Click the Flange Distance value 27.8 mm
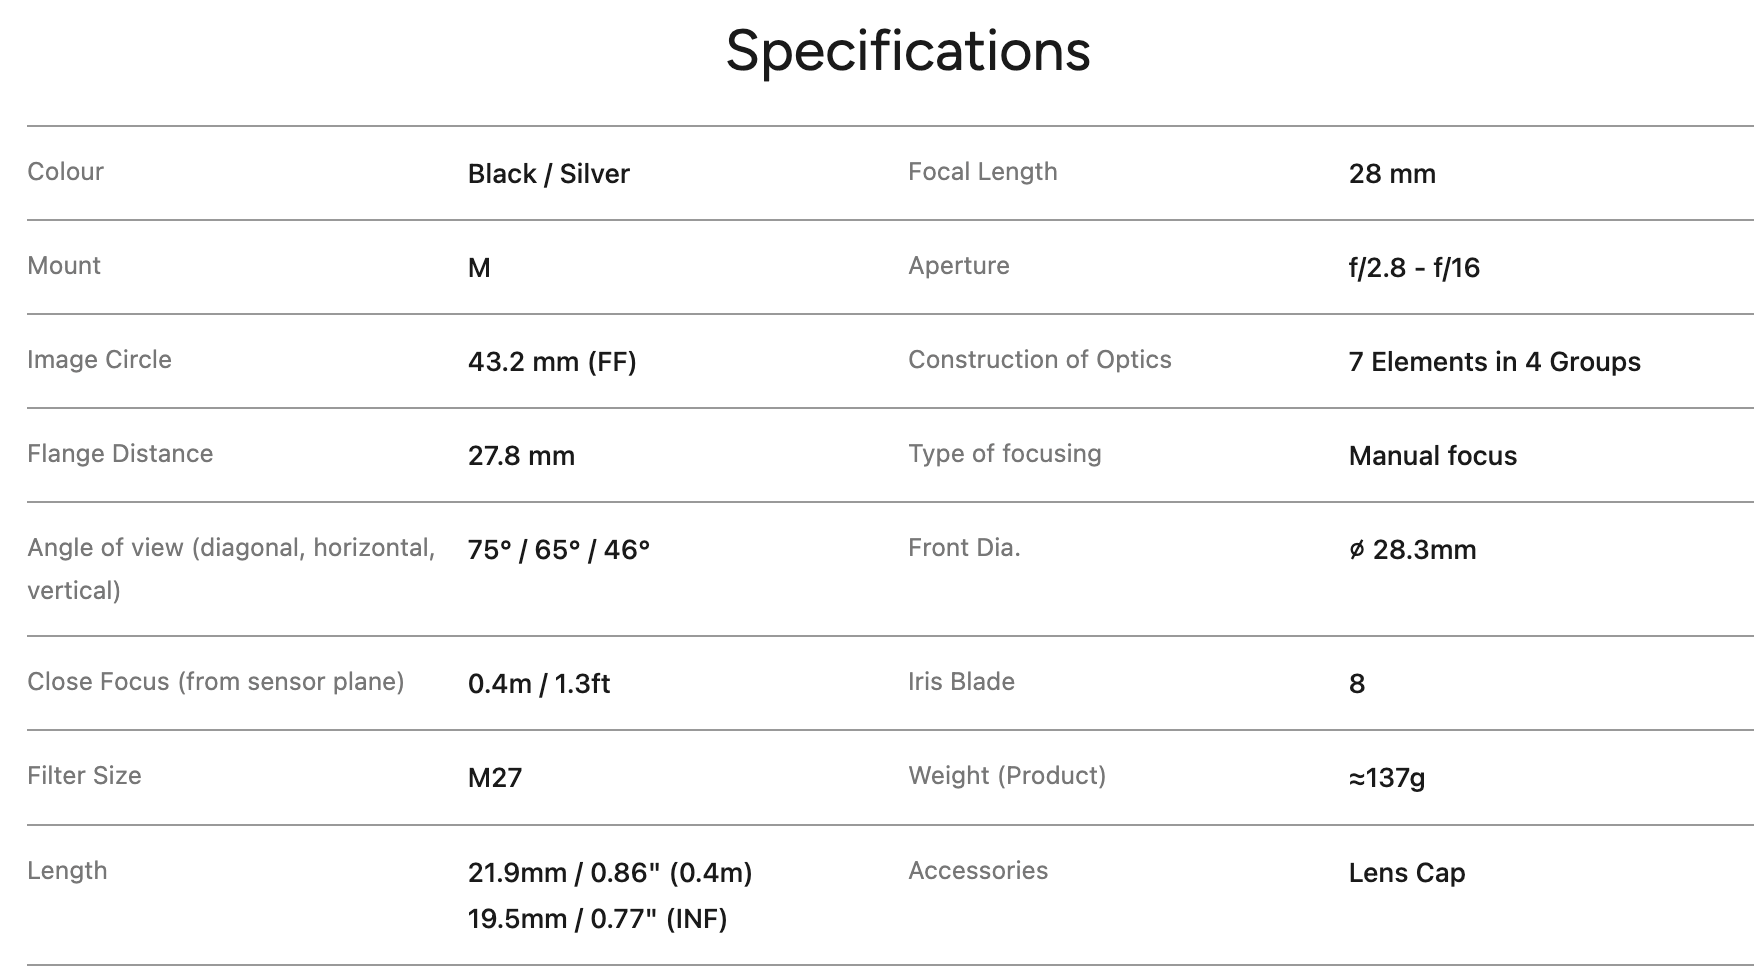1754x972 pixels. 521,456
